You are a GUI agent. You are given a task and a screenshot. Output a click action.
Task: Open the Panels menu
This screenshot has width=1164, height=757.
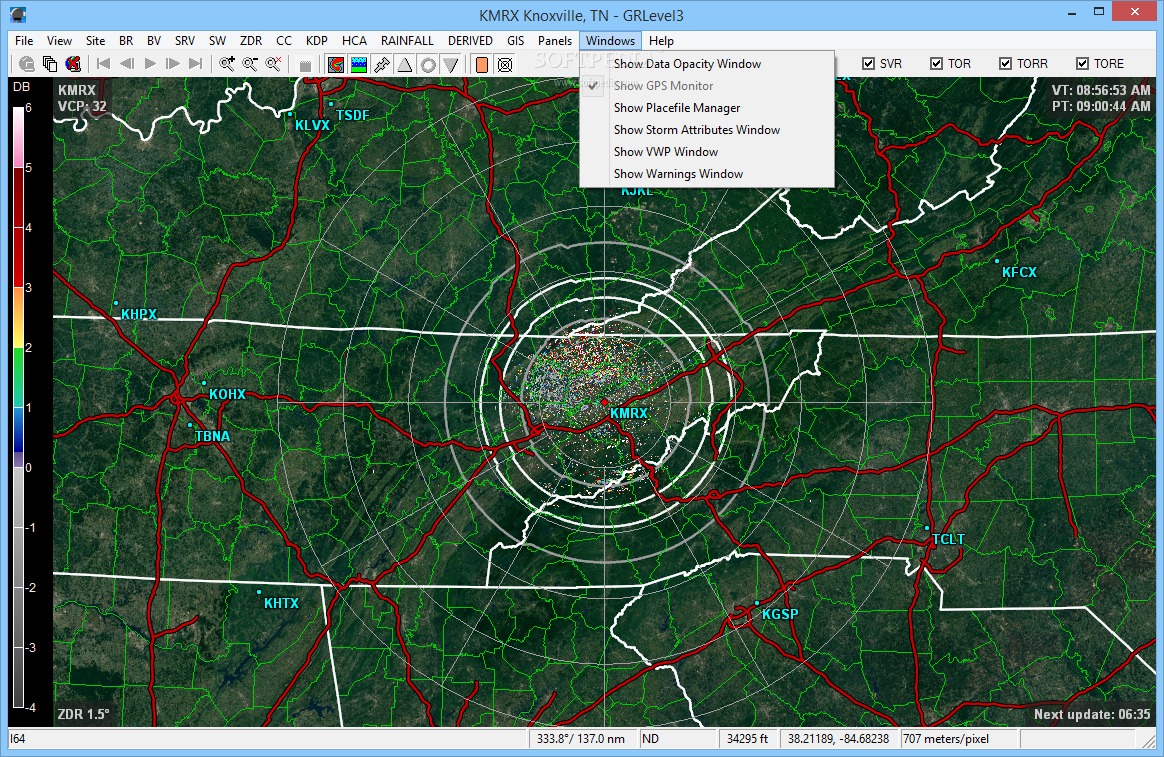click(555, 41)
